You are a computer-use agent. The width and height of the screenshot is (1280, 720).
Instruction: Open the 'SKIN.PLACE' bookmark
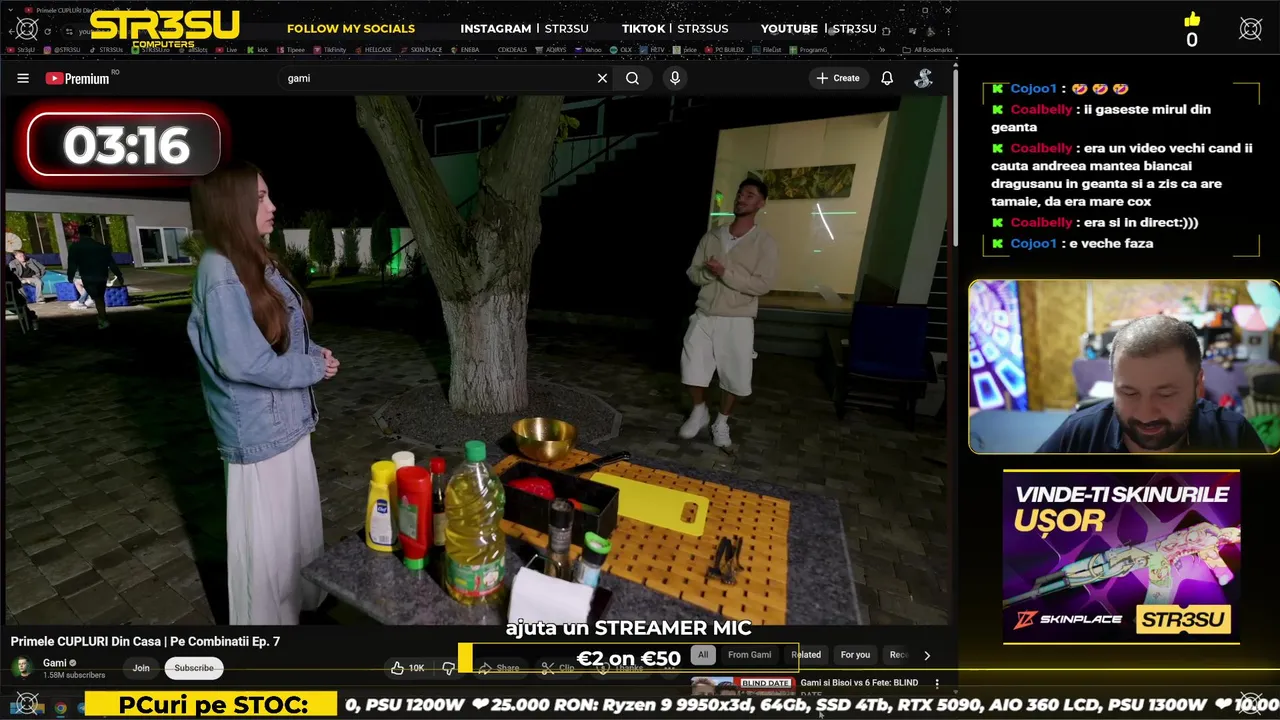tap(420, 49)
